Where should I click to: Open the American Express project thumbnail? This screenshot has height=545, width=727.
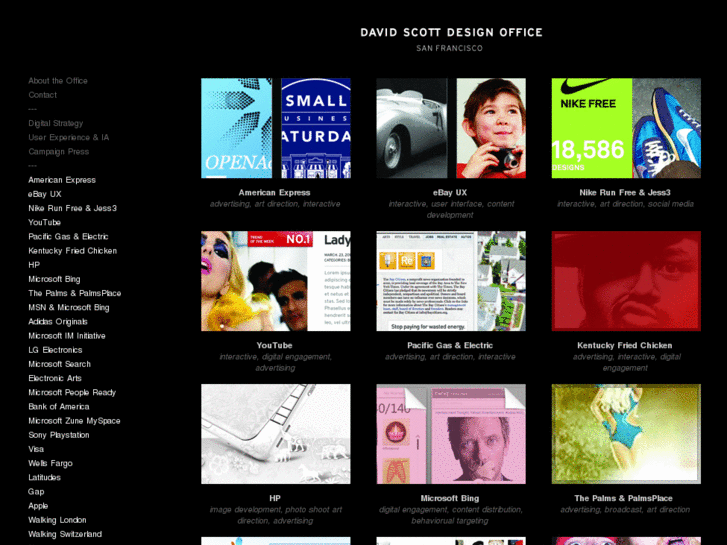point(275,128)
